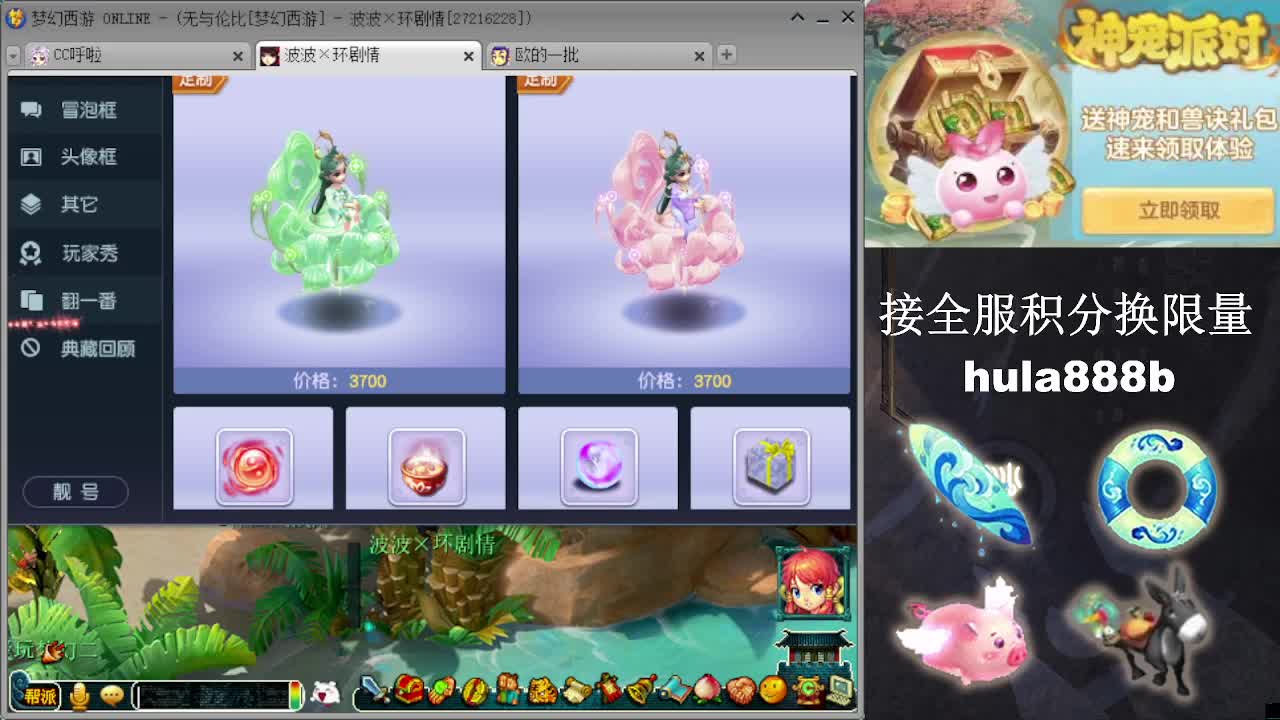Select the pink costume preview card
The width and height of the screenshot is (1280, 720).
click(x=684, y=233)
